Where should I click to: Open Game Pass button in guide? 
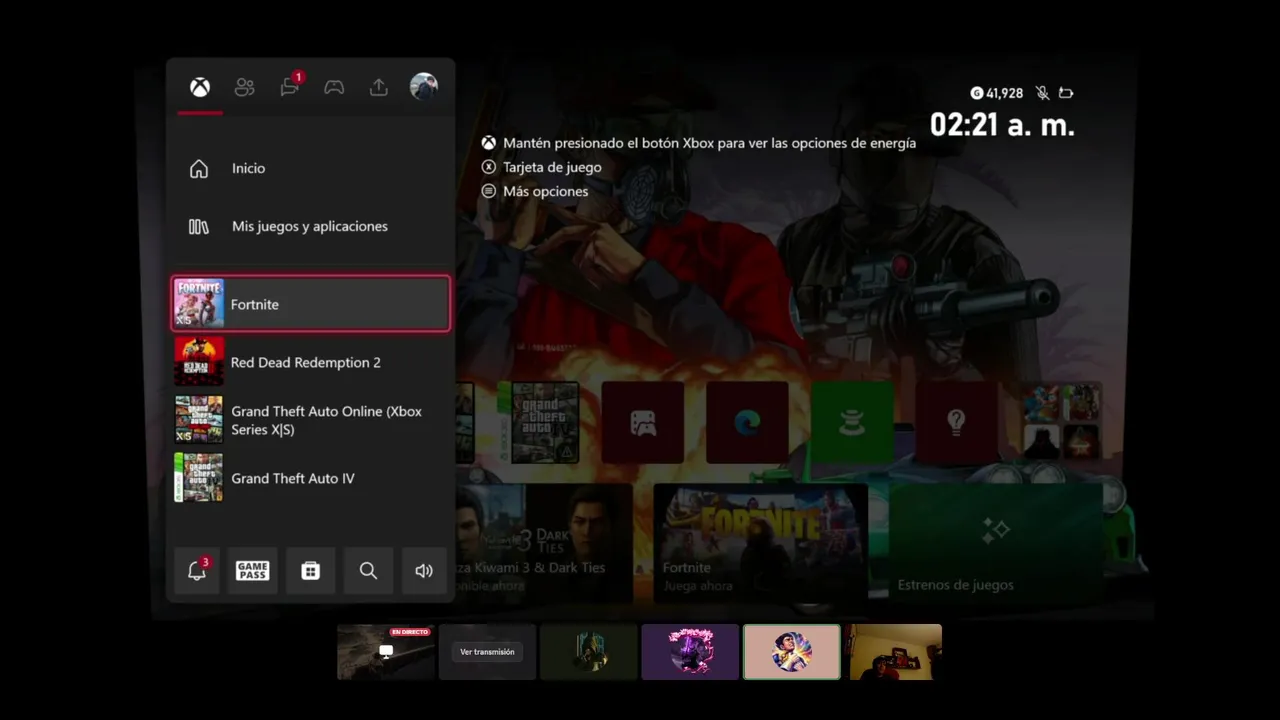pyautogui.click(x=252, y=571)
